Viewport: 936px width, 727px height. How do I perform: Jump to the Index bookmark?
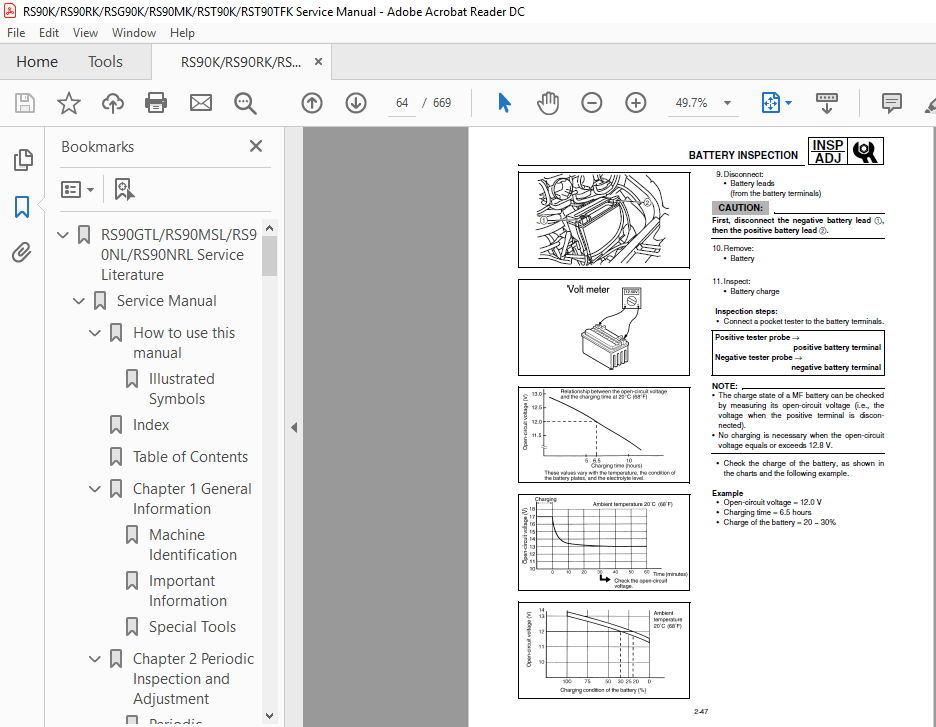[x=150, y=425]
